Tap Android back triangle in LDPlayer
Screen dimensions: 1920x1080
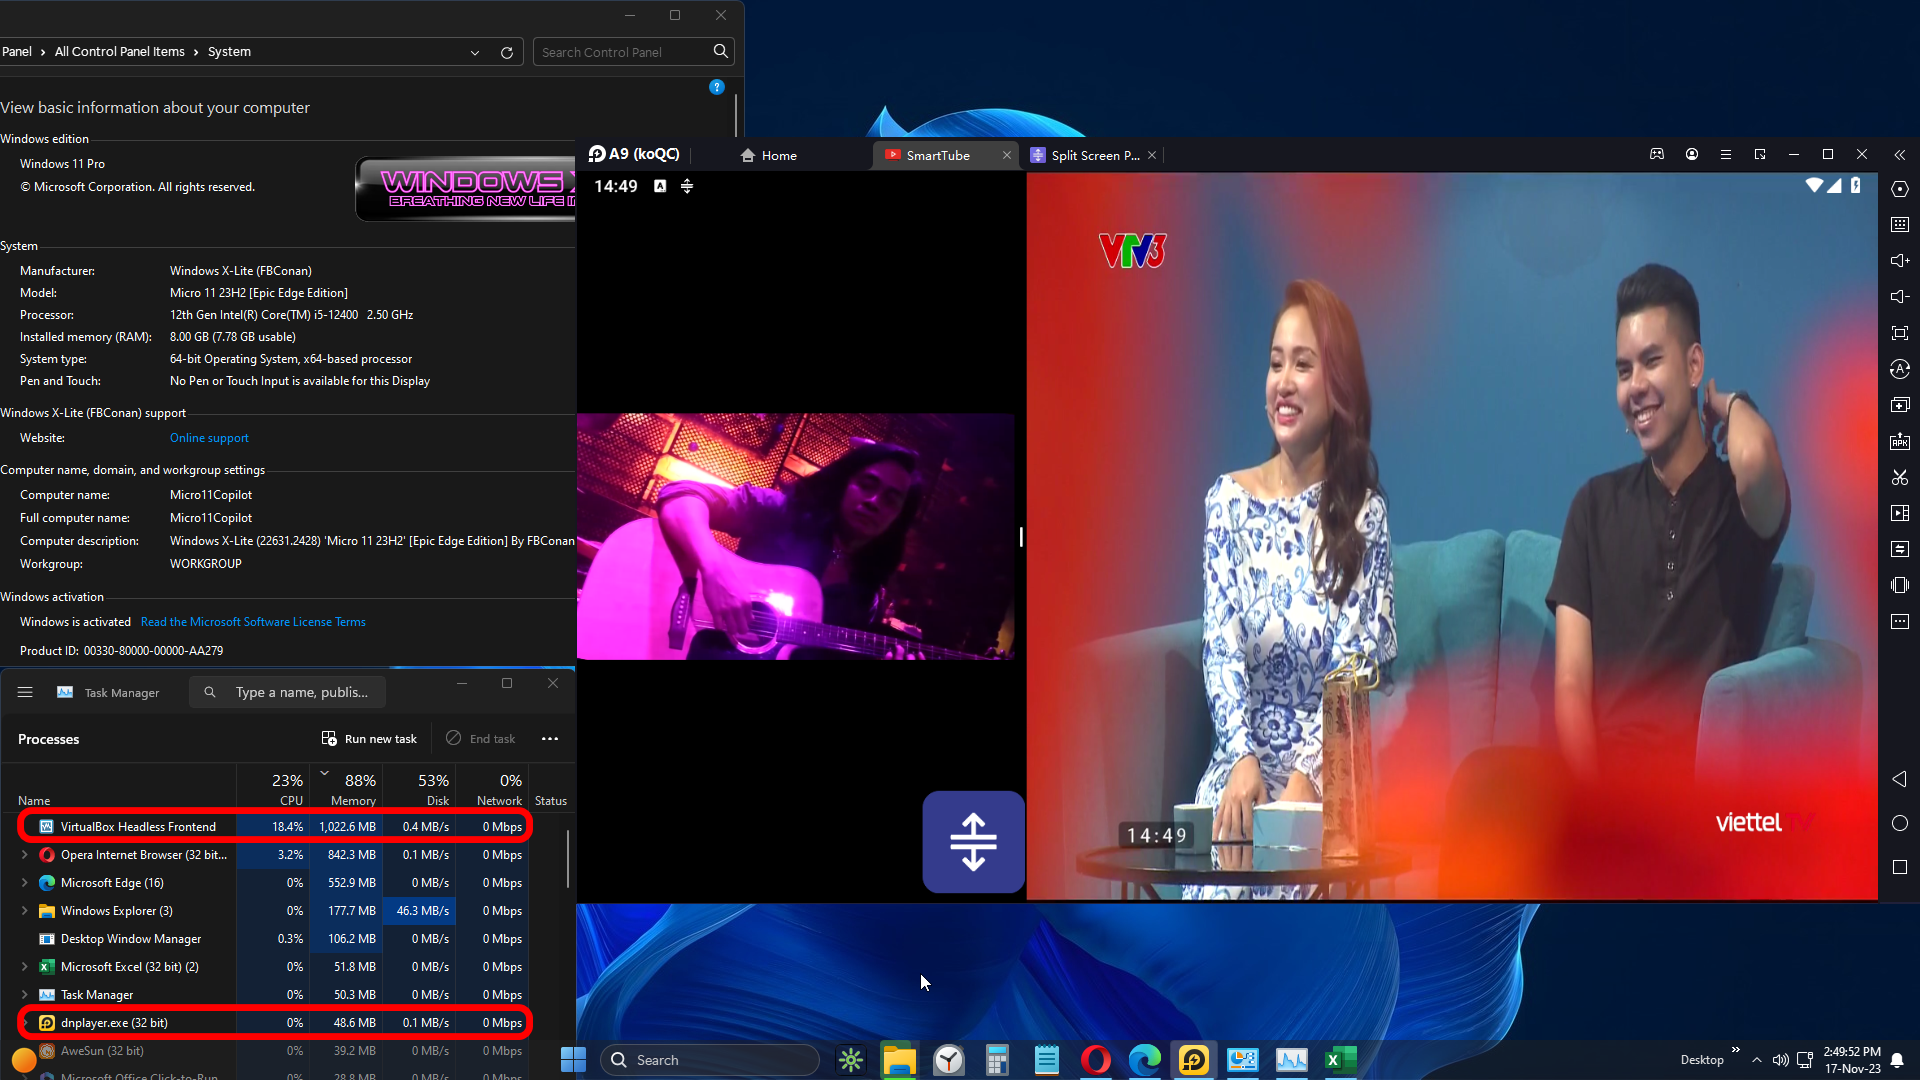click(x=1900, y=779)
